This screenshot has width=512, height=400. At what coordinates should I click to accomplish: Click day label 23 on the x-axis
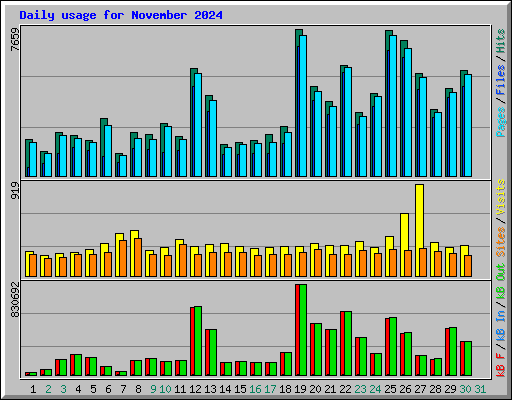pyautogui.click(x=360, y=389)
